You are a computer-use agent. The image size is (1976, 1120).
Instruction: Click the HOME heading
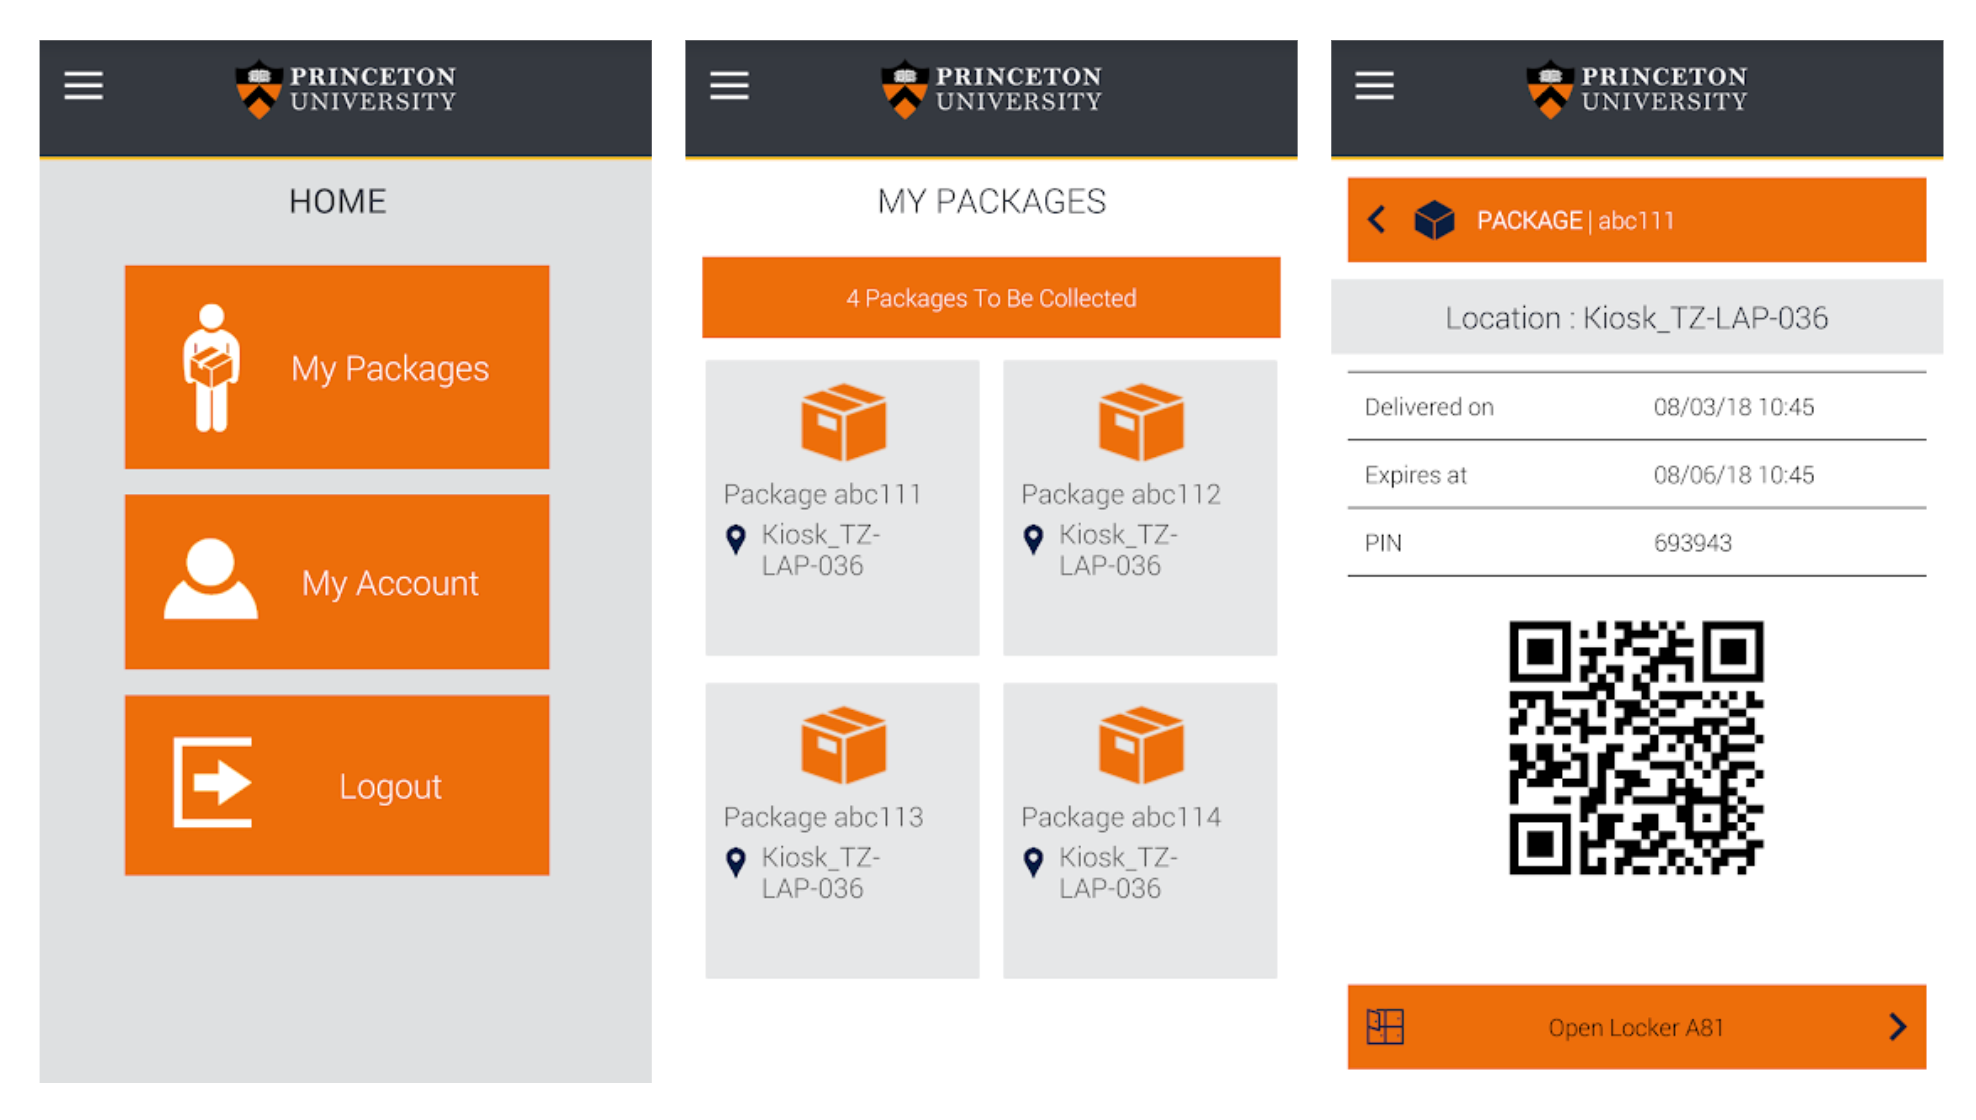pos(337,202)
